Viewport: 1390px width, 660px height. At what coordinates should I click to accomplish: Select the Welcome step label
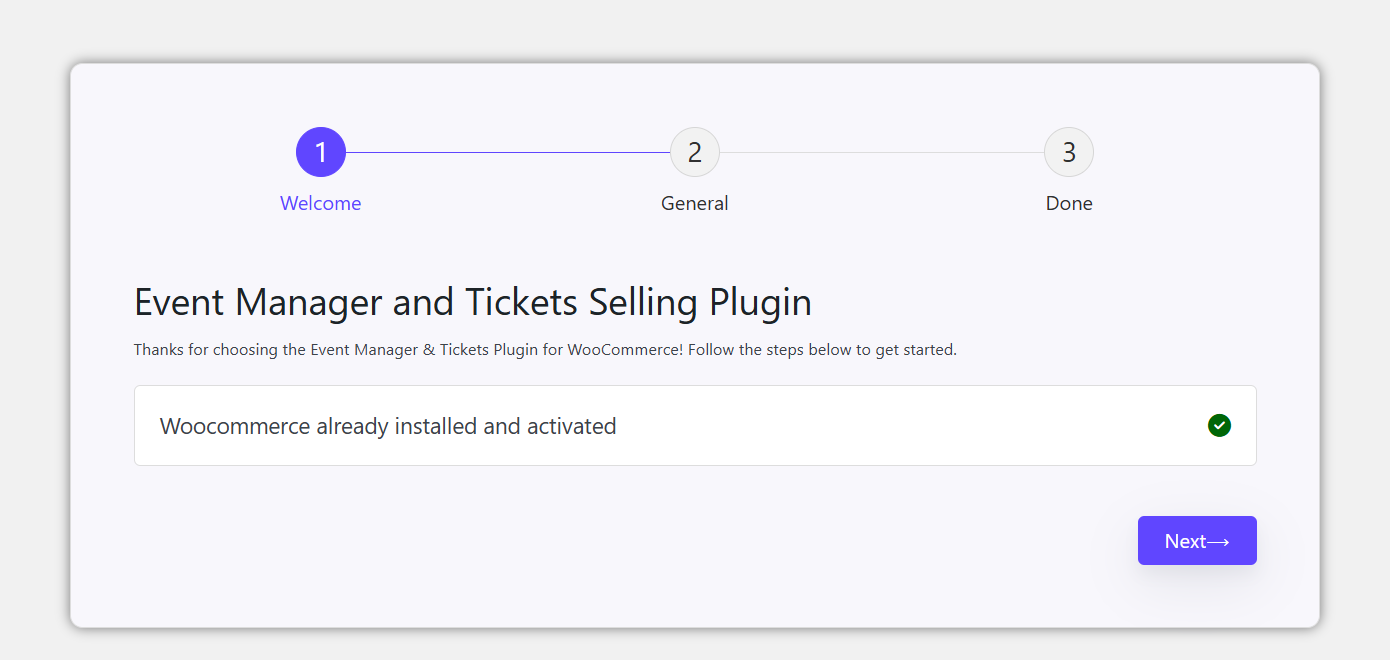tap(321, 203)
